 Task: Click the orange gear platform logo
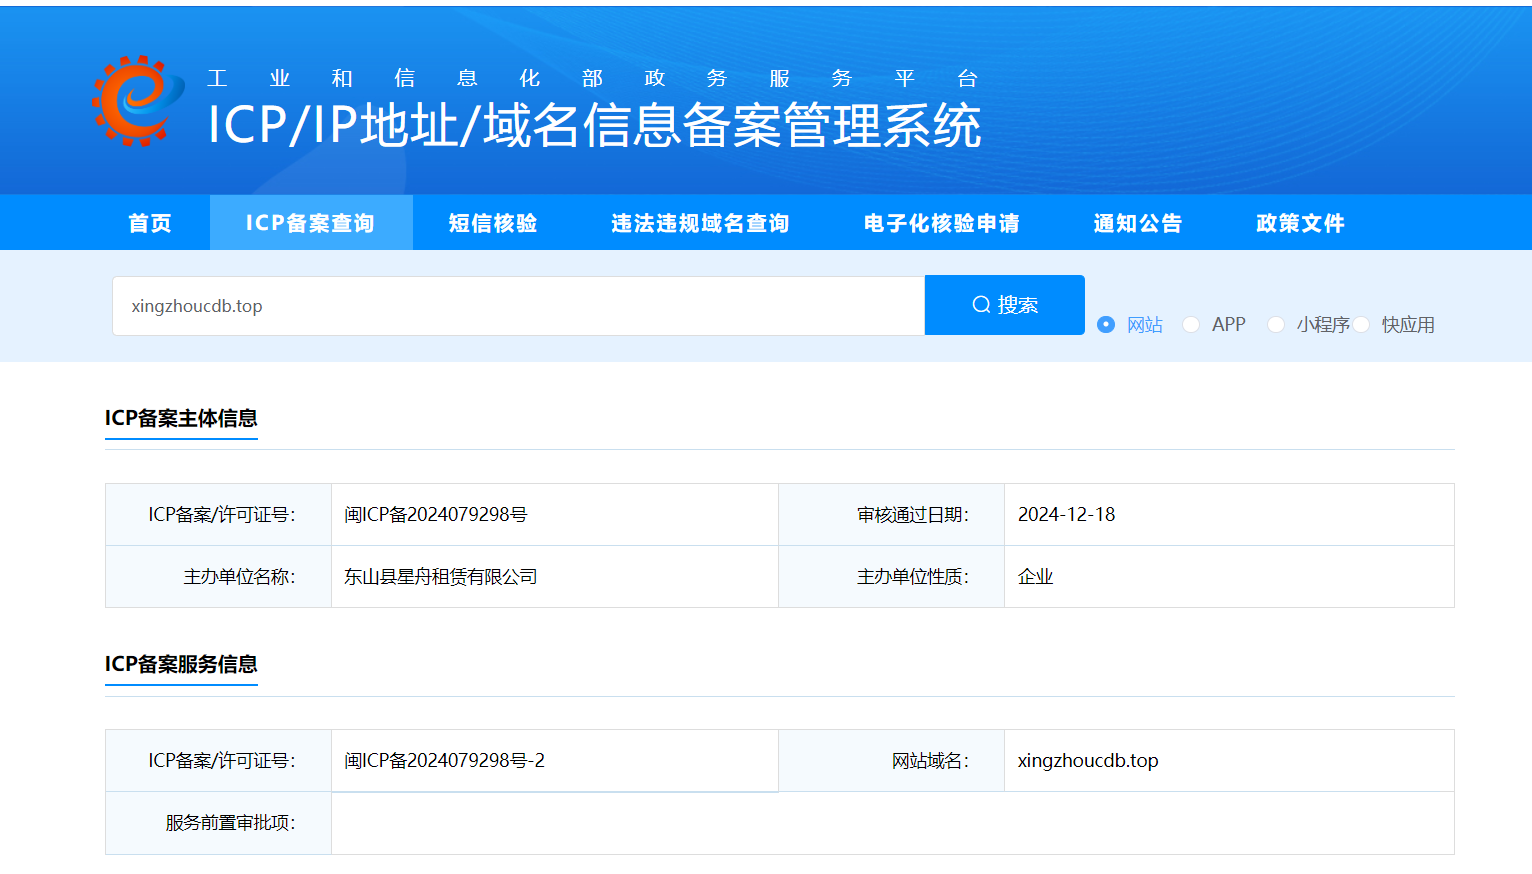point(138,101)
